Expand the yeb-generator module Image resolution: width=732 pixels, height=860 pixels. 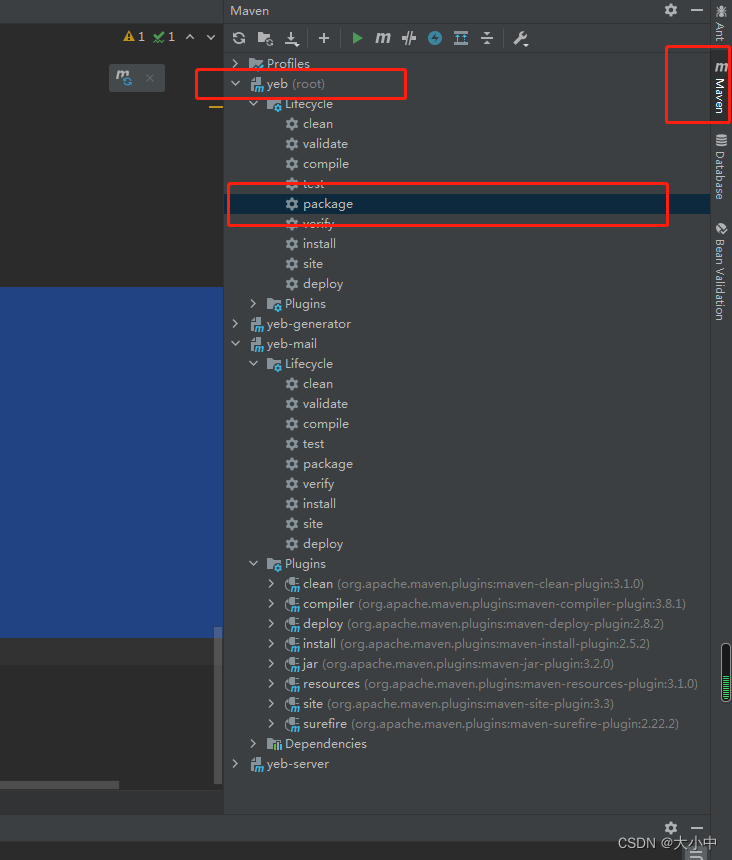coord(235,324)
